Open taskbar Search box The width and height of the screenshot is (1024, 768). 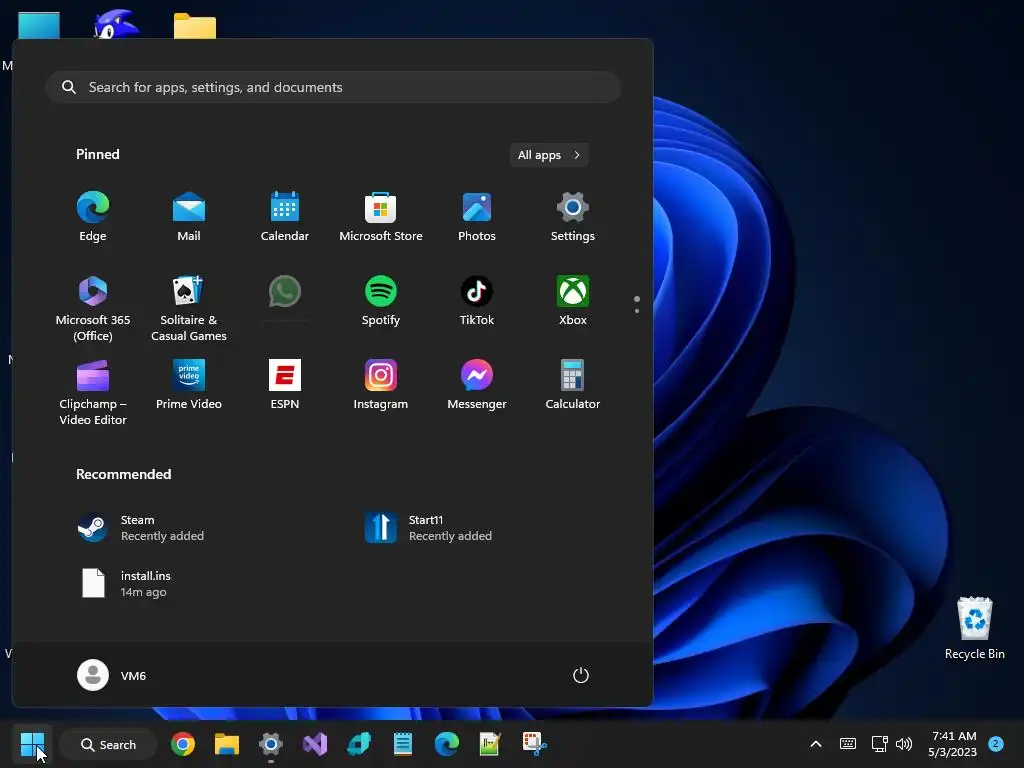pos(108,744)
